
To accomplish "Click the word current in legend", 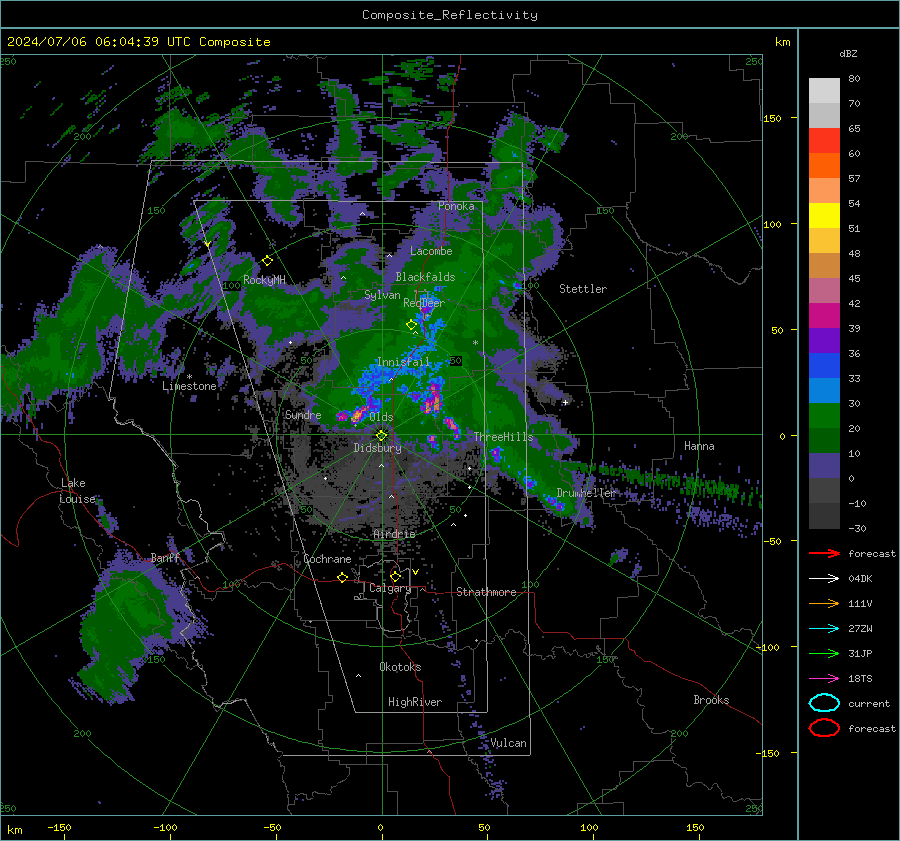I will [869, 703].
